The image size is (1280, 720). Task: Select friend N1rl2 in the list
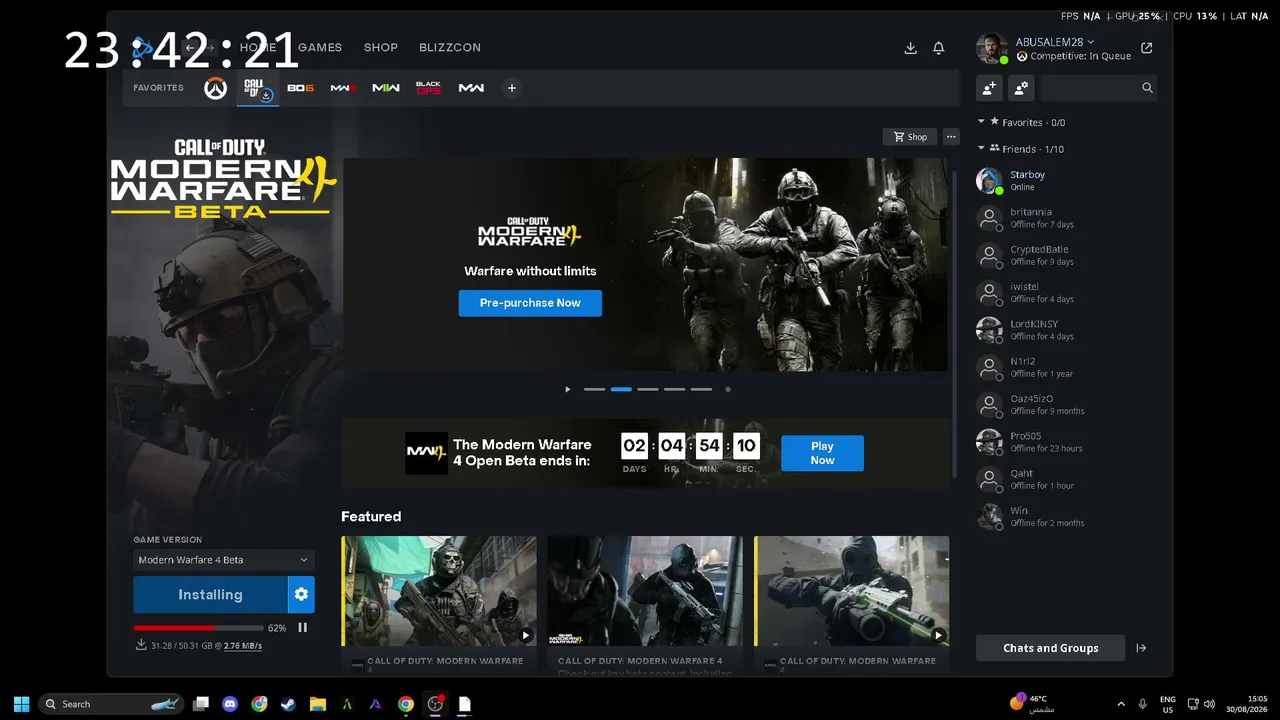pos(1065,367)
